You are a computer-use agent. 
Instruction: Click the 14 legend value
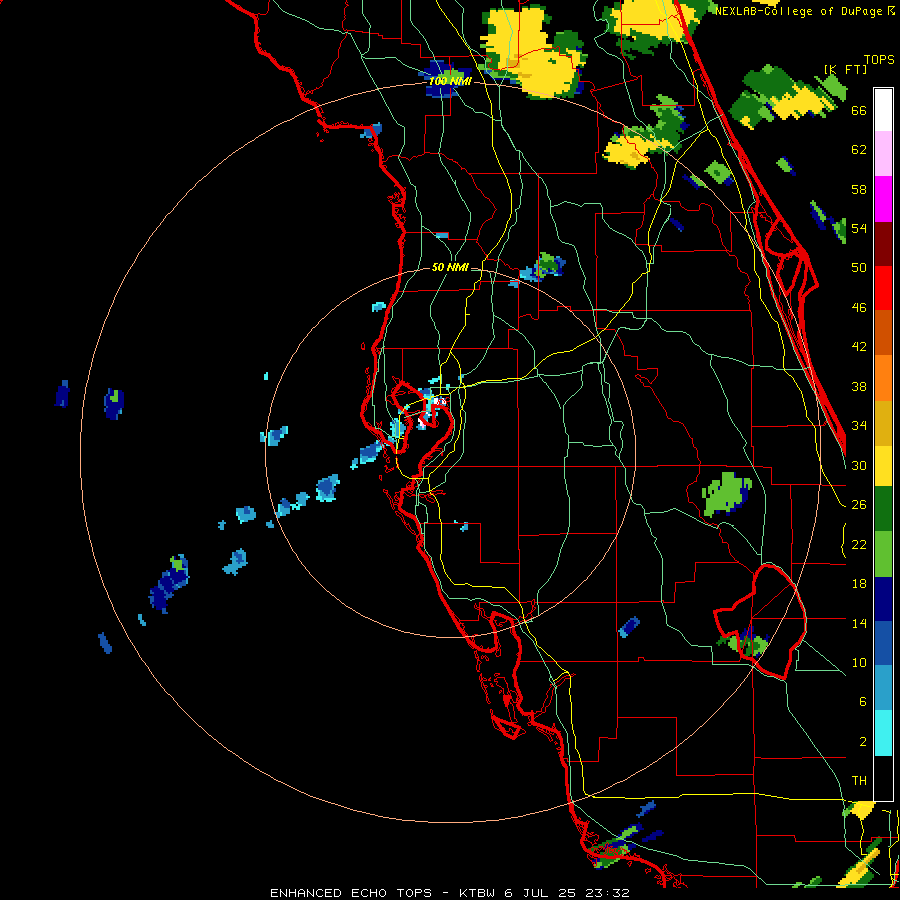(859, 623)
